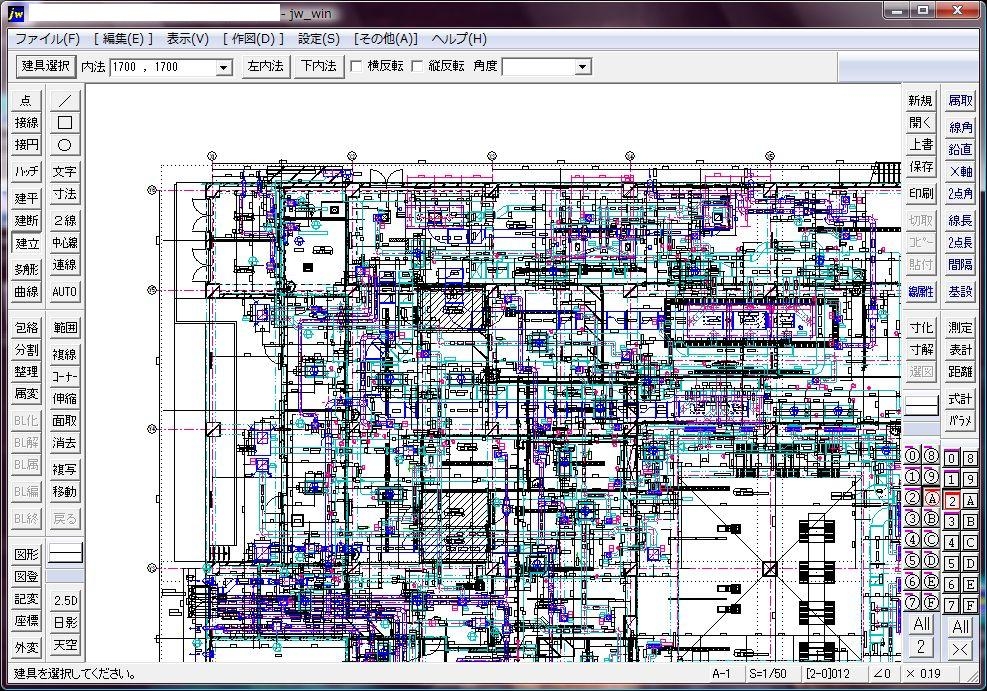This screenshot has height=691, width=987.
Task: Expand the 角度 angle dropdown
Action: pos(582,67)
